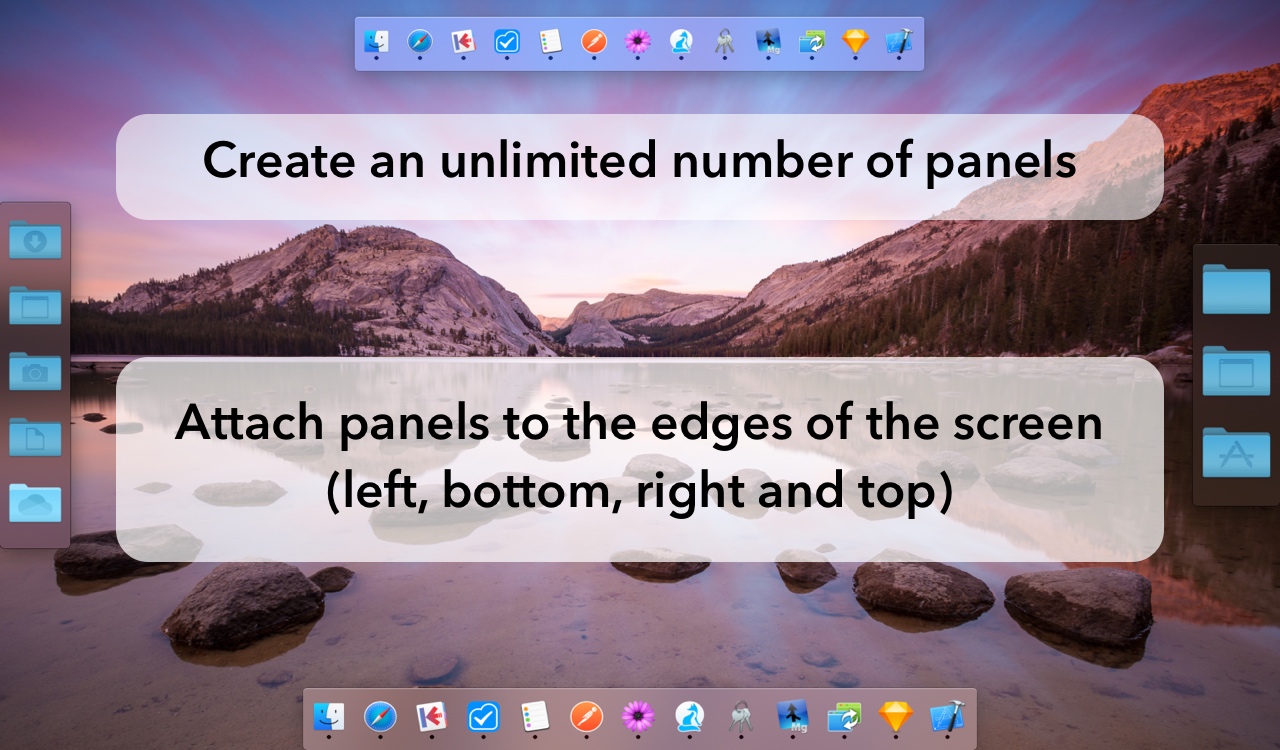Open the Pictures camera folder in left panel
The width and height of the screenshot is (1280, 750).
35,372
